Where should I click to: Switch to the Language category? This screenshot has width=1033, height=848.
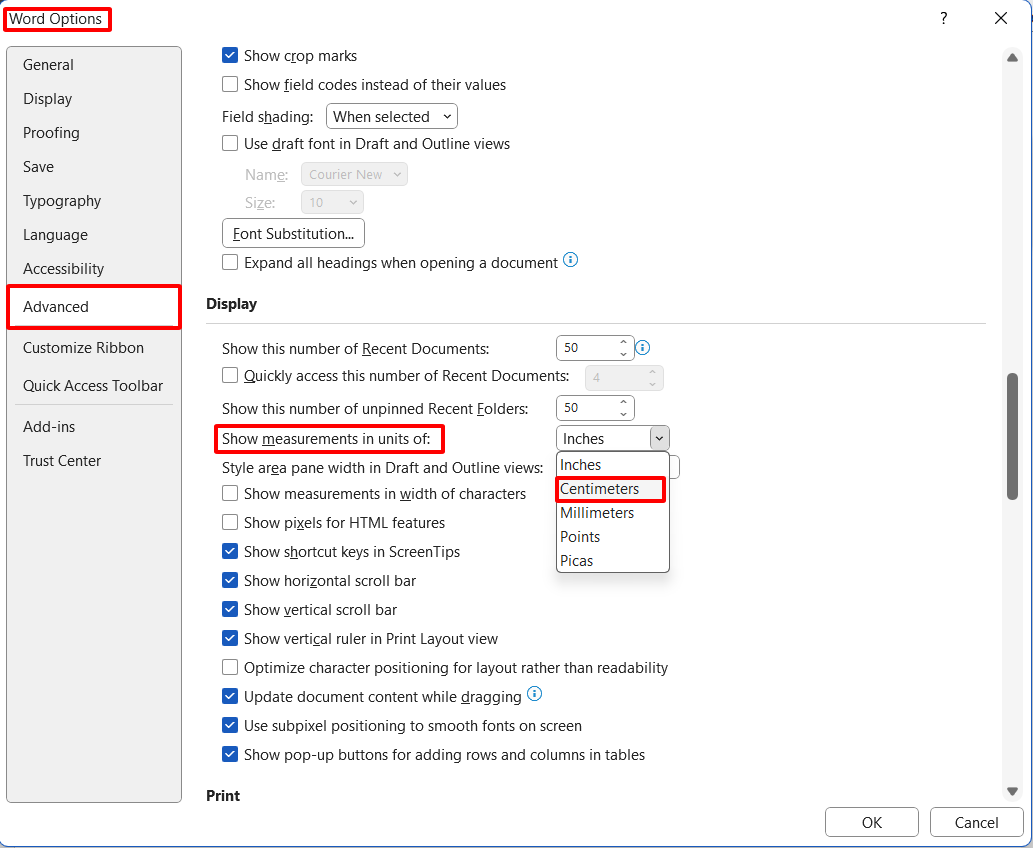(94, 235)
